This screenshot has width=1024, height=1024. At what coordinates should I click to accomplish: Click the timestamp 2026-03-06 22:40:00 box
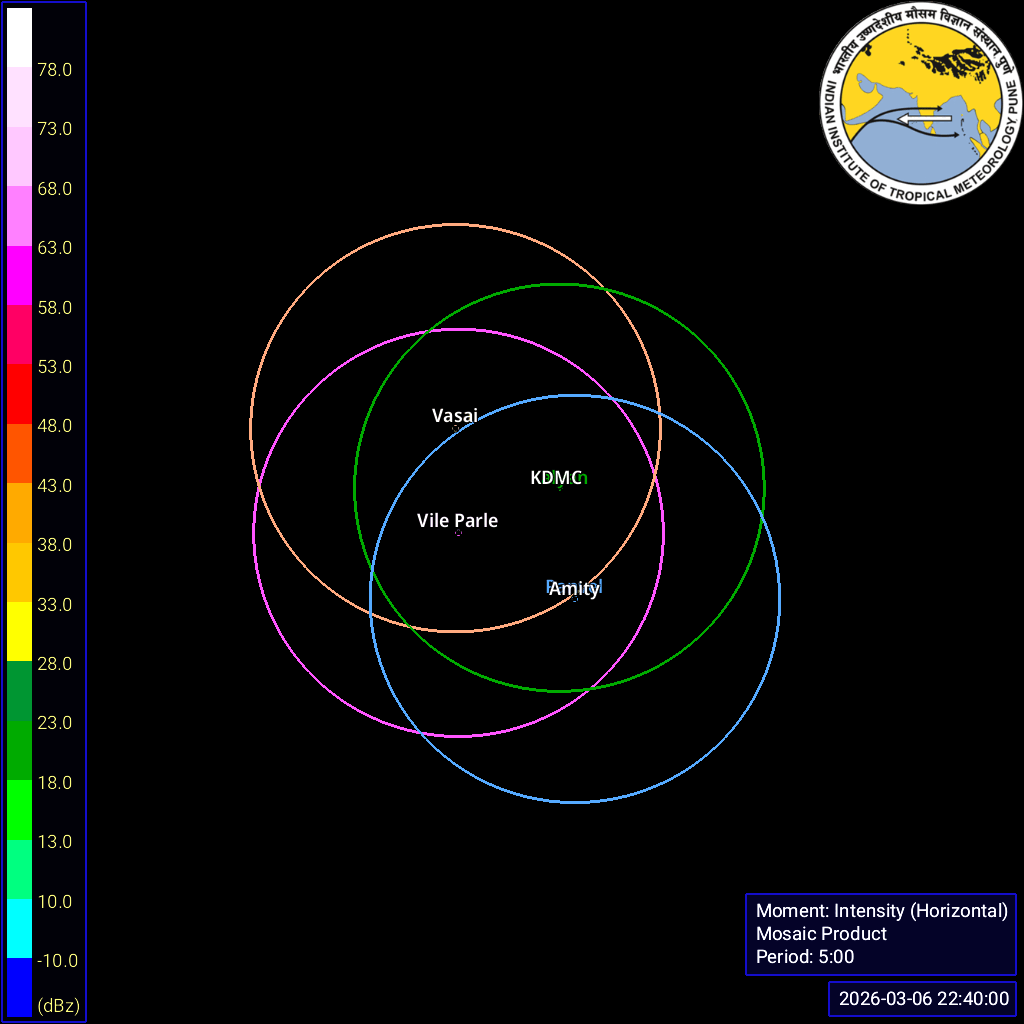tap(922, 999)
